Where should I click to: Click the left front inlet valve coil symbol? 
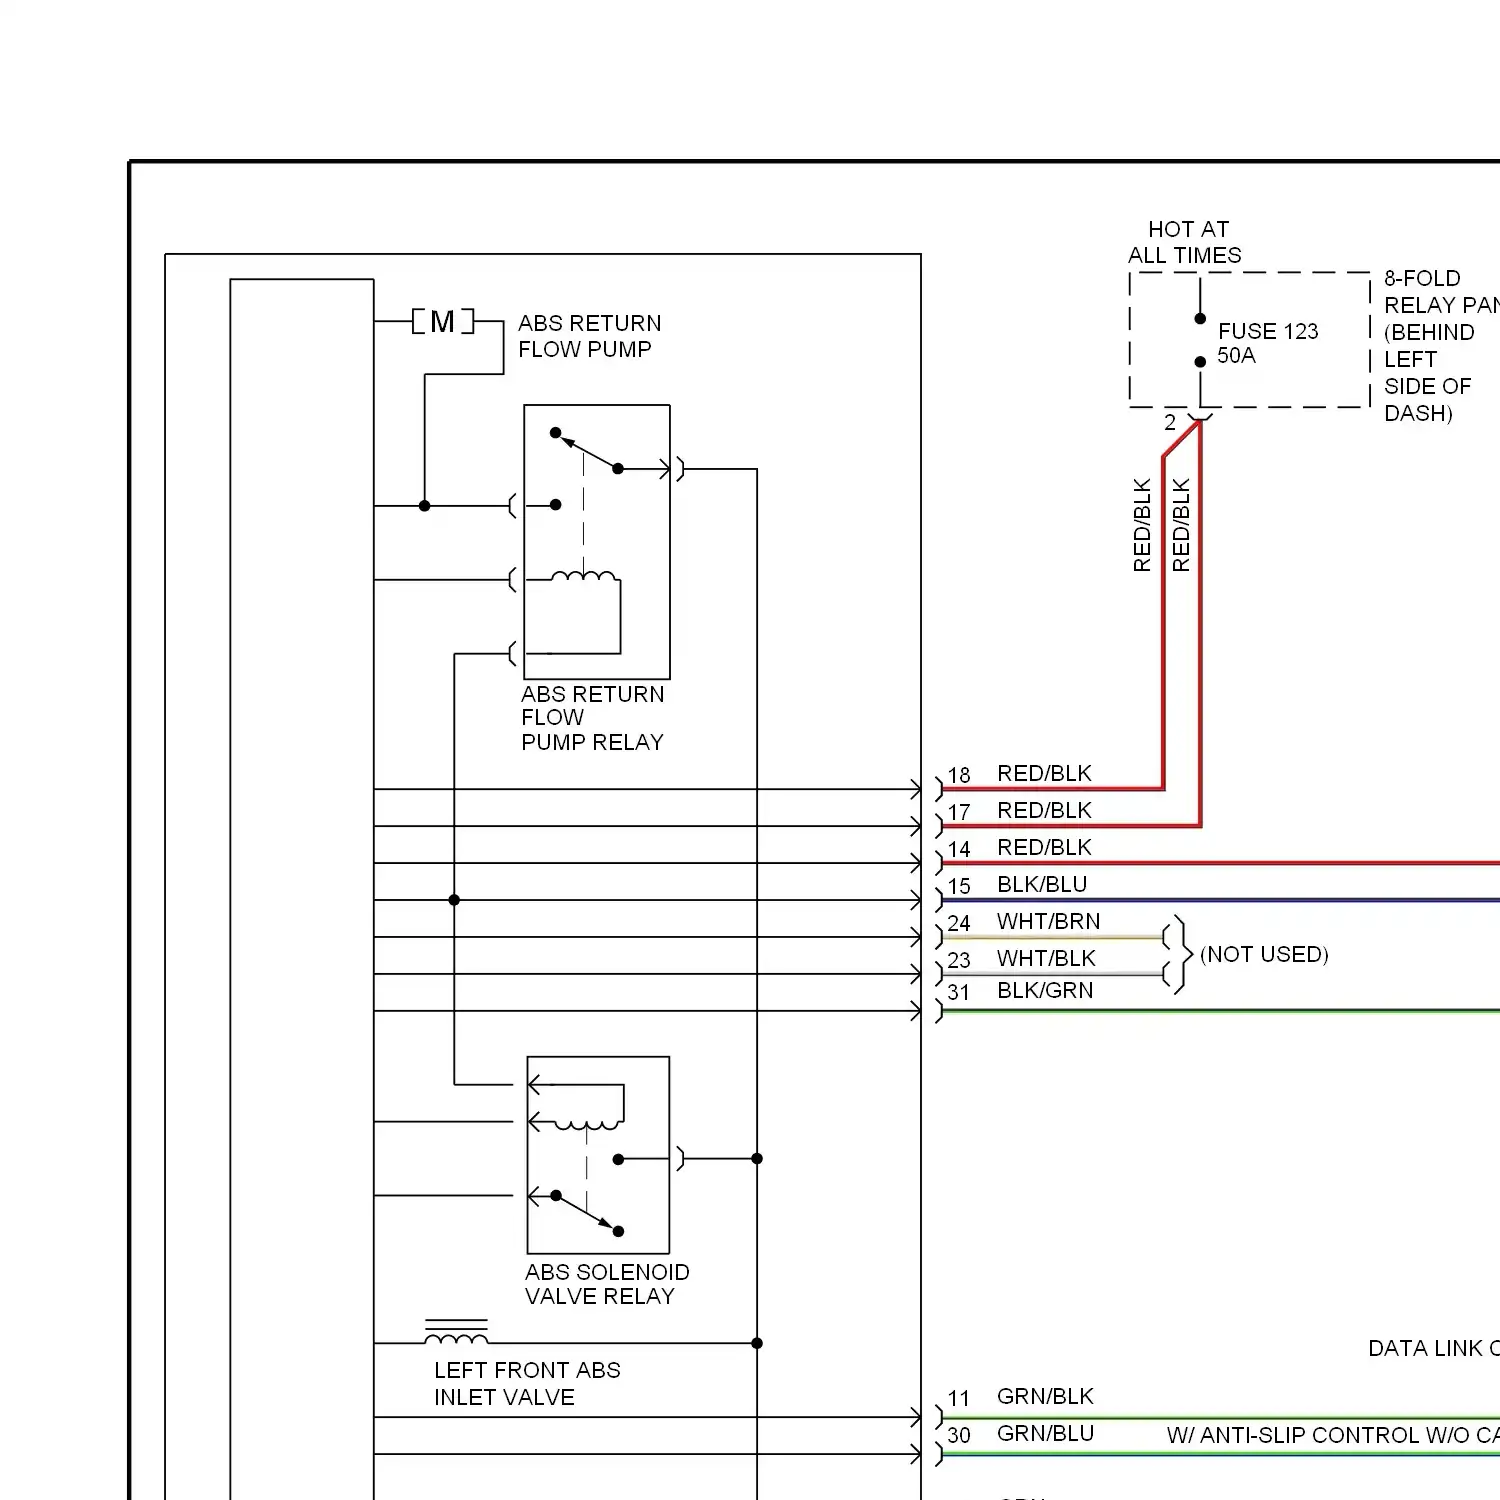(x=456, y=1332)
